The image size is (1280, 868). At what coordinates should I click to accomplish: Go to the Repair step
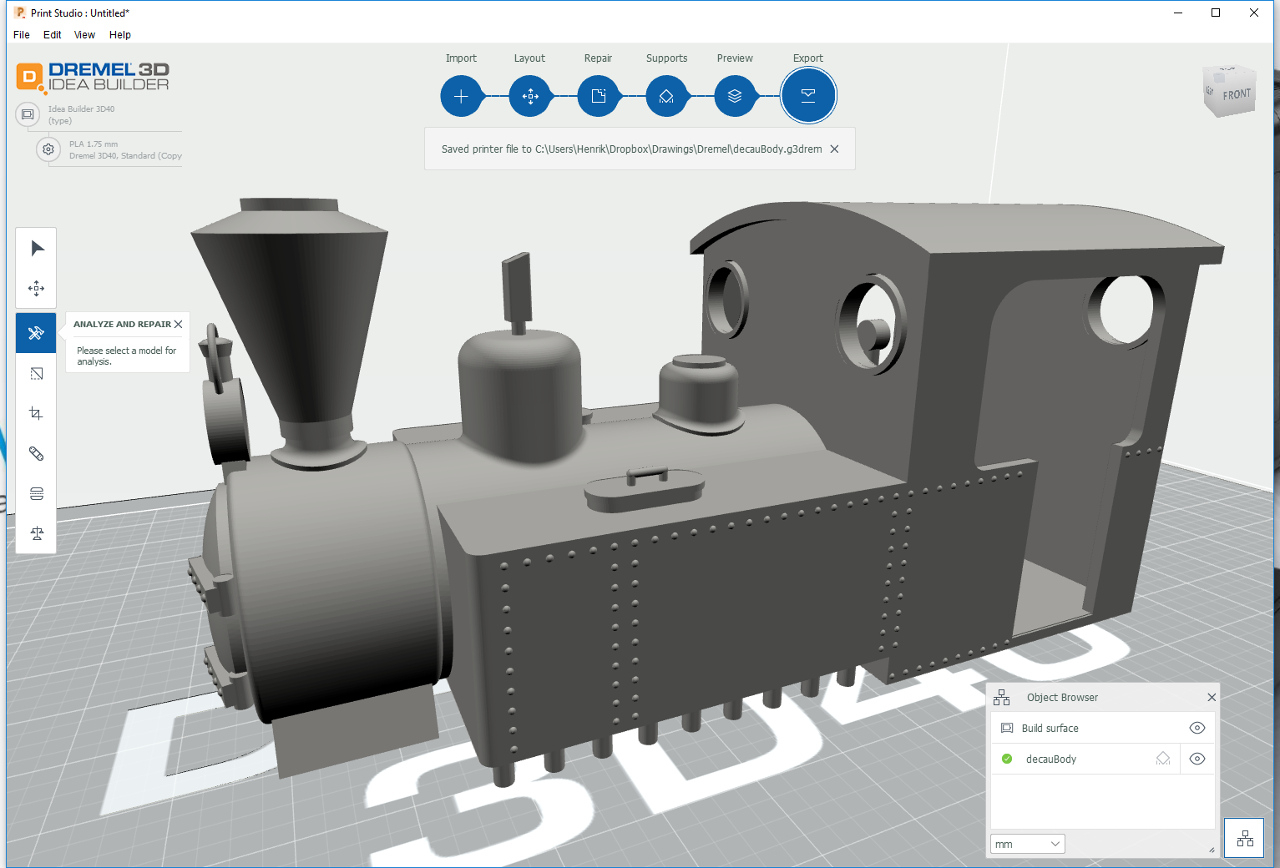coord(598,96)
